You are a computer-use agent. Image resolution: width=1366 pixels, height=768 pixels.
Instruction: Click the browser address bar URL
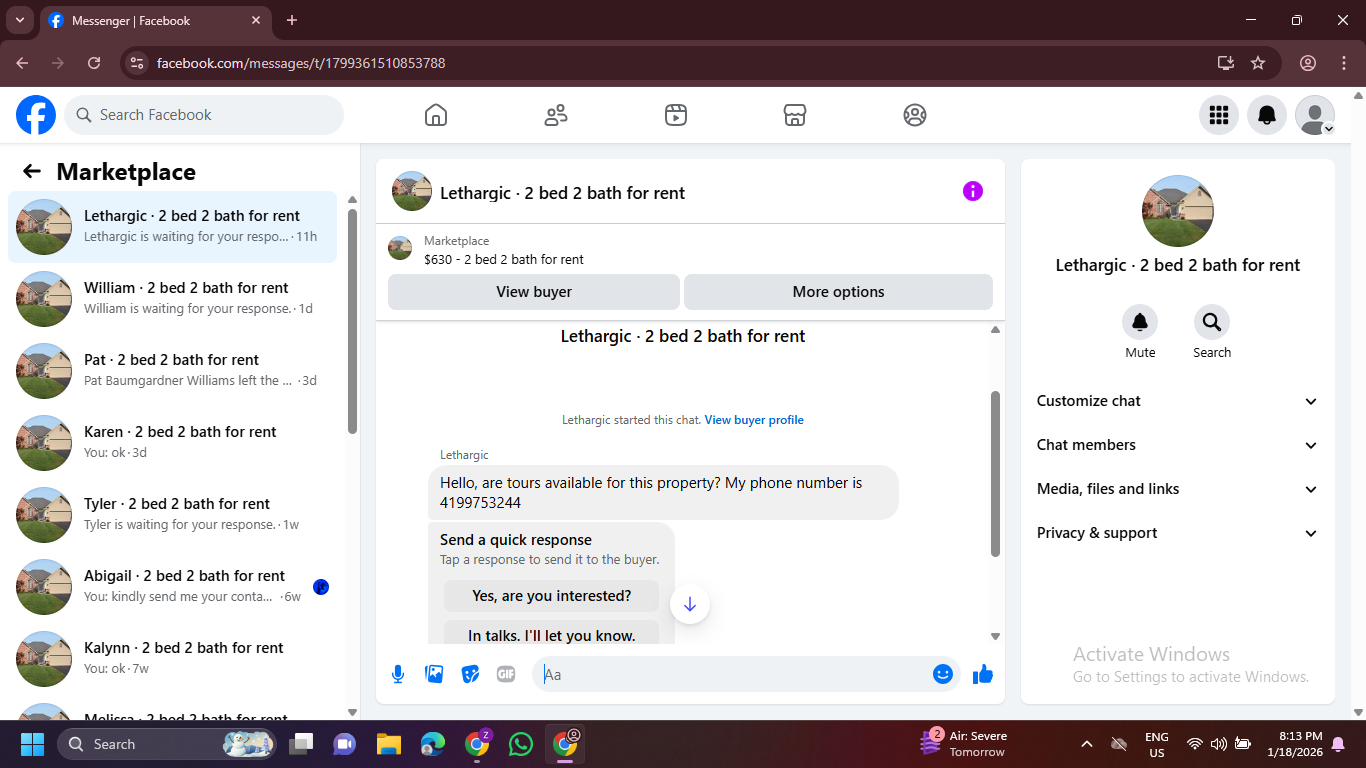pyautogui.click(x=301, y=63)
